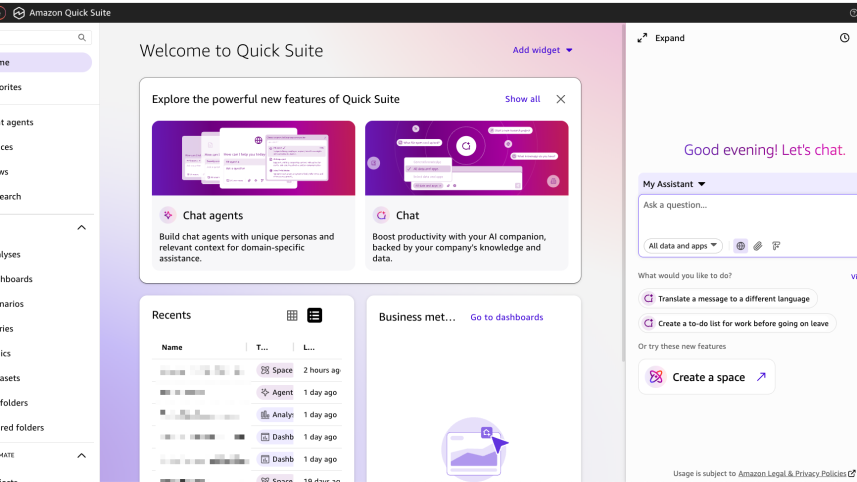Switch Recents to list view
Image resolution: width=857 pixels, height=482 pixels.
(x=314, y=315)
